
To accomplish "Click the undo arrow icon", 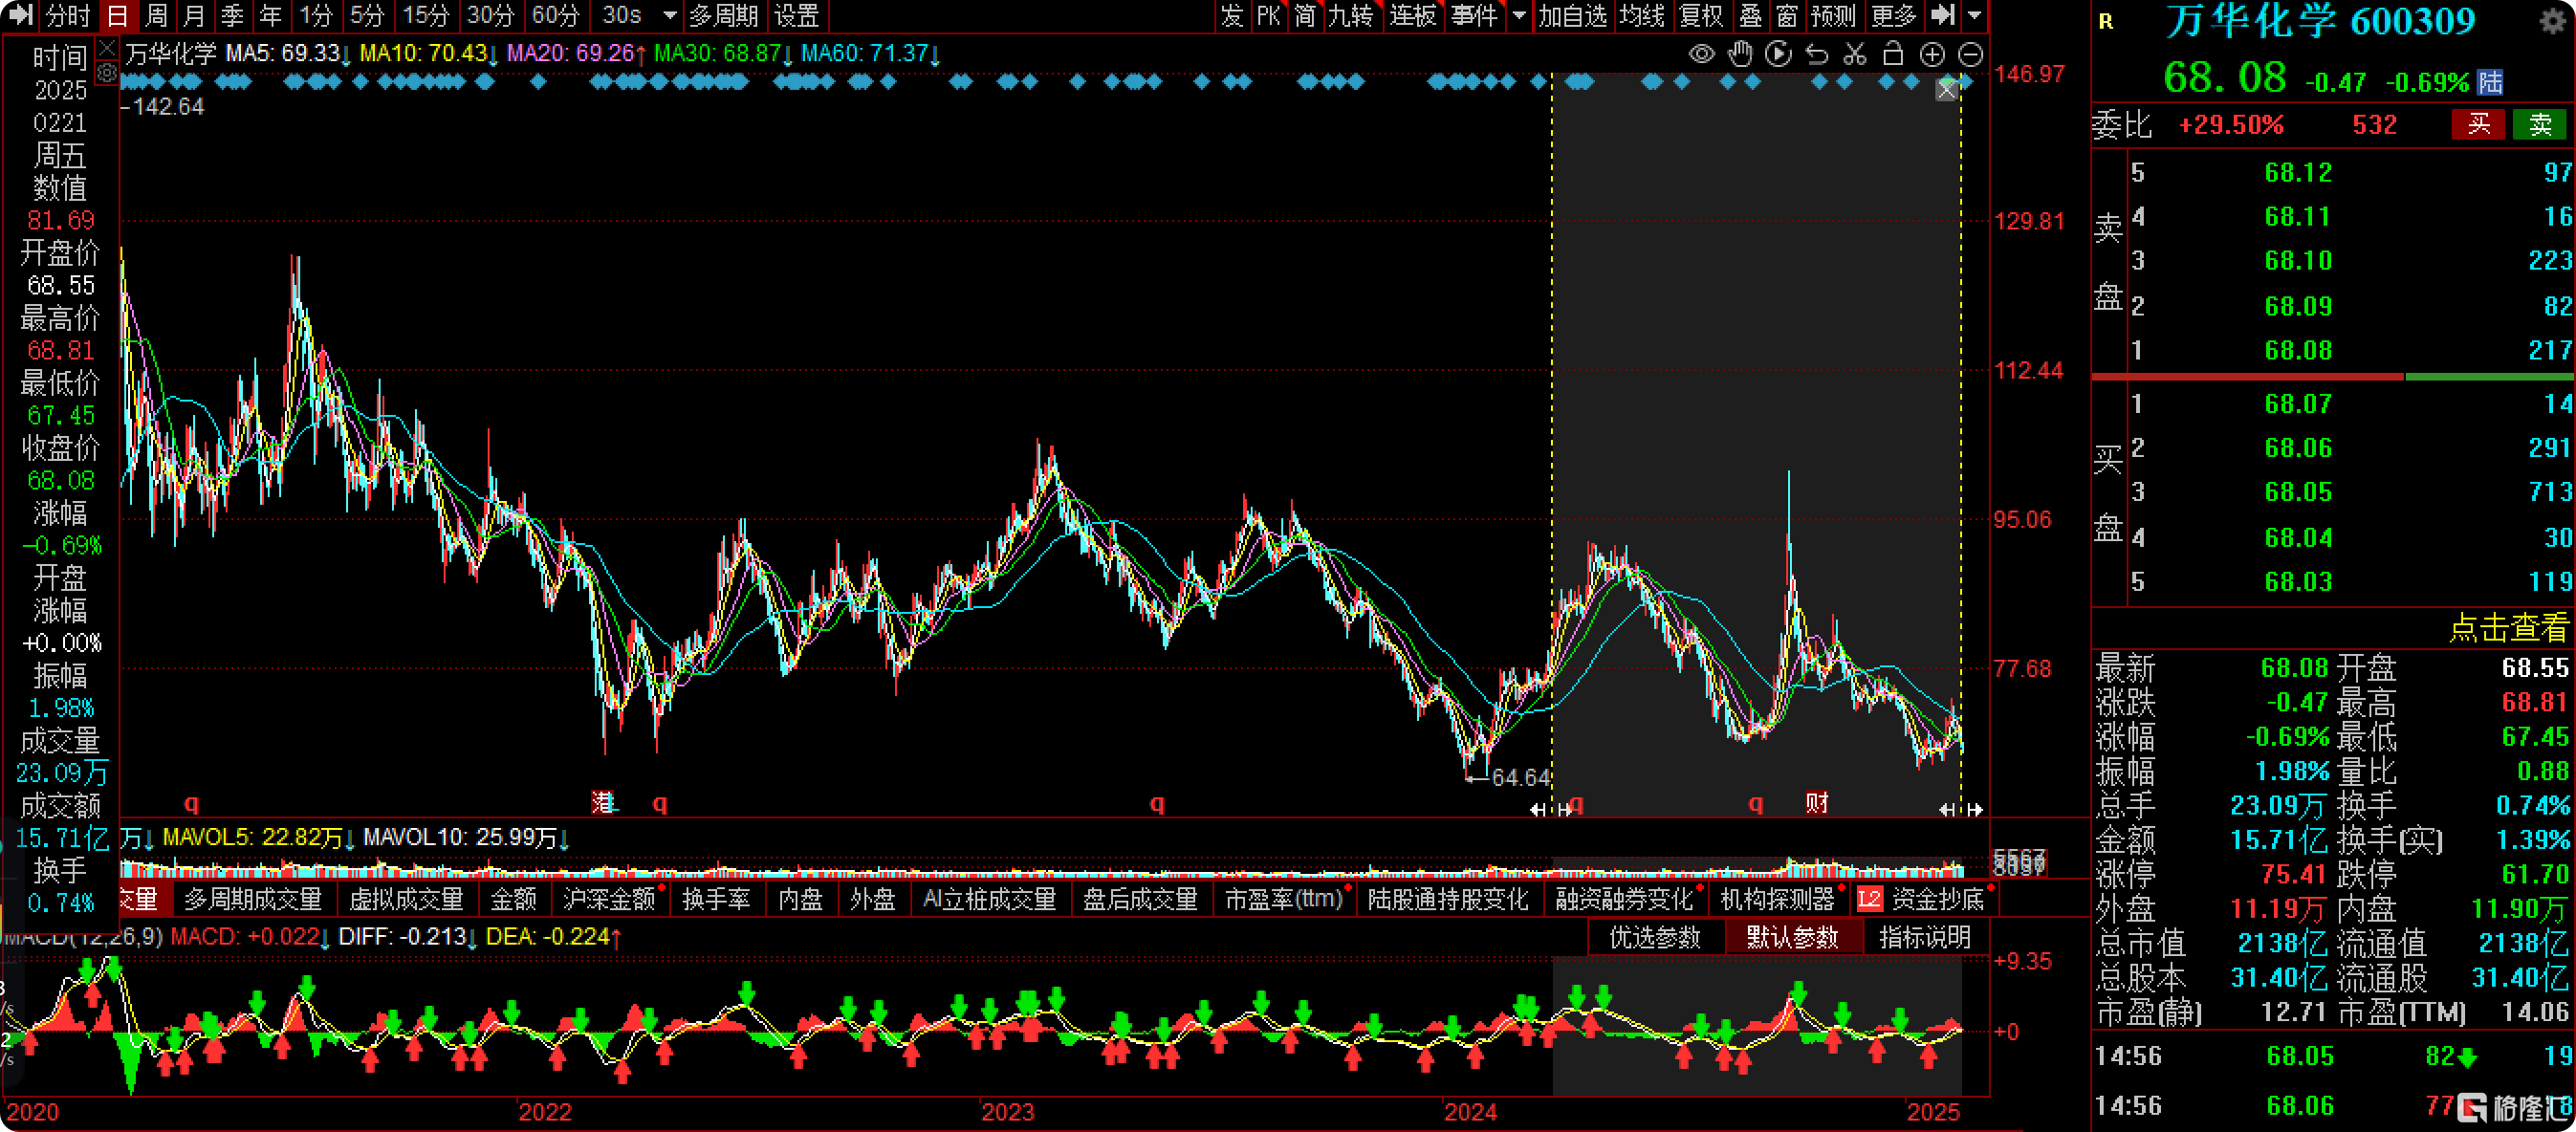I will [1817, 54].
